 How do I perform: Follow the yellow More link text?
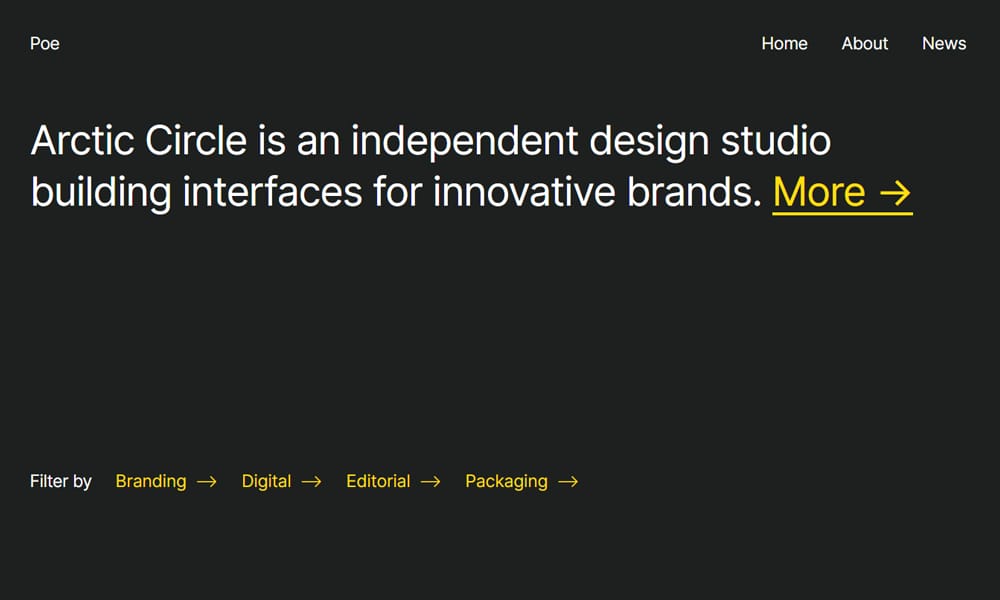tap(819, 192)
